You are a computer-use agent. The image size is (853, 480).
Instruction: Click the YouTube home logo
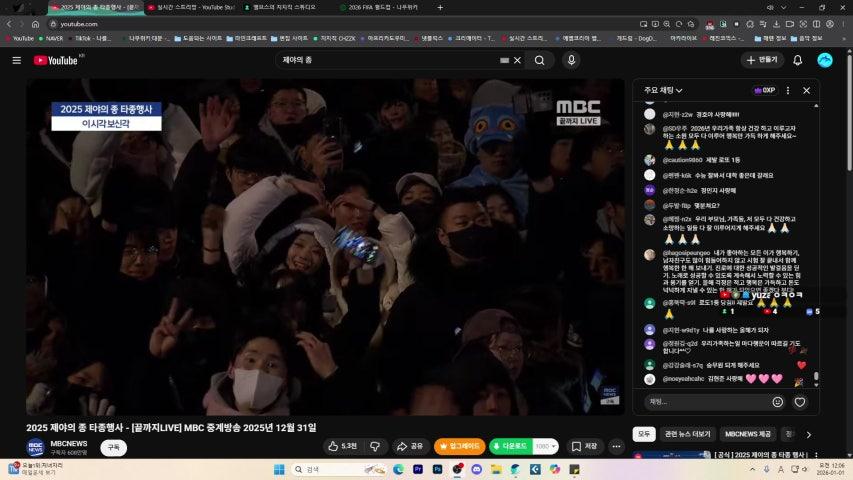click(56, 60)
